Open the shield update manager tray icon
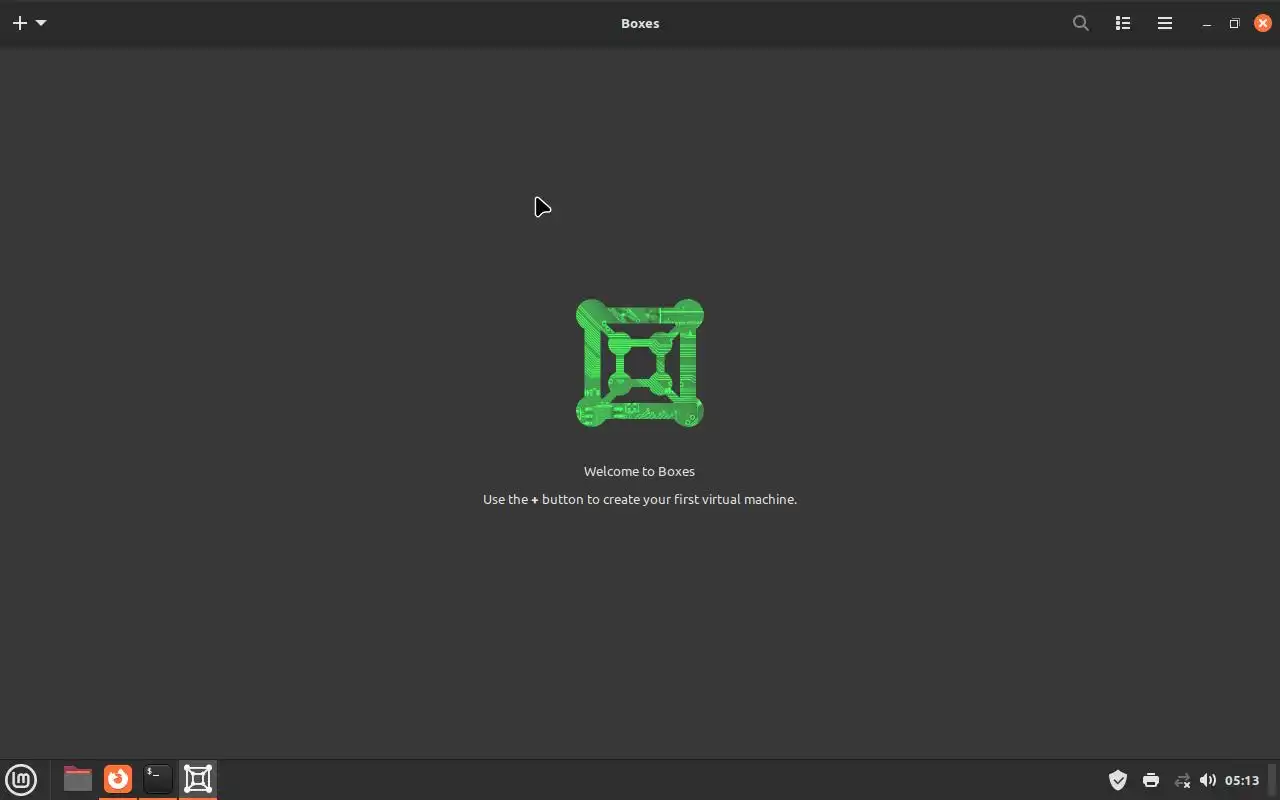 click(x=1118, y=780)
